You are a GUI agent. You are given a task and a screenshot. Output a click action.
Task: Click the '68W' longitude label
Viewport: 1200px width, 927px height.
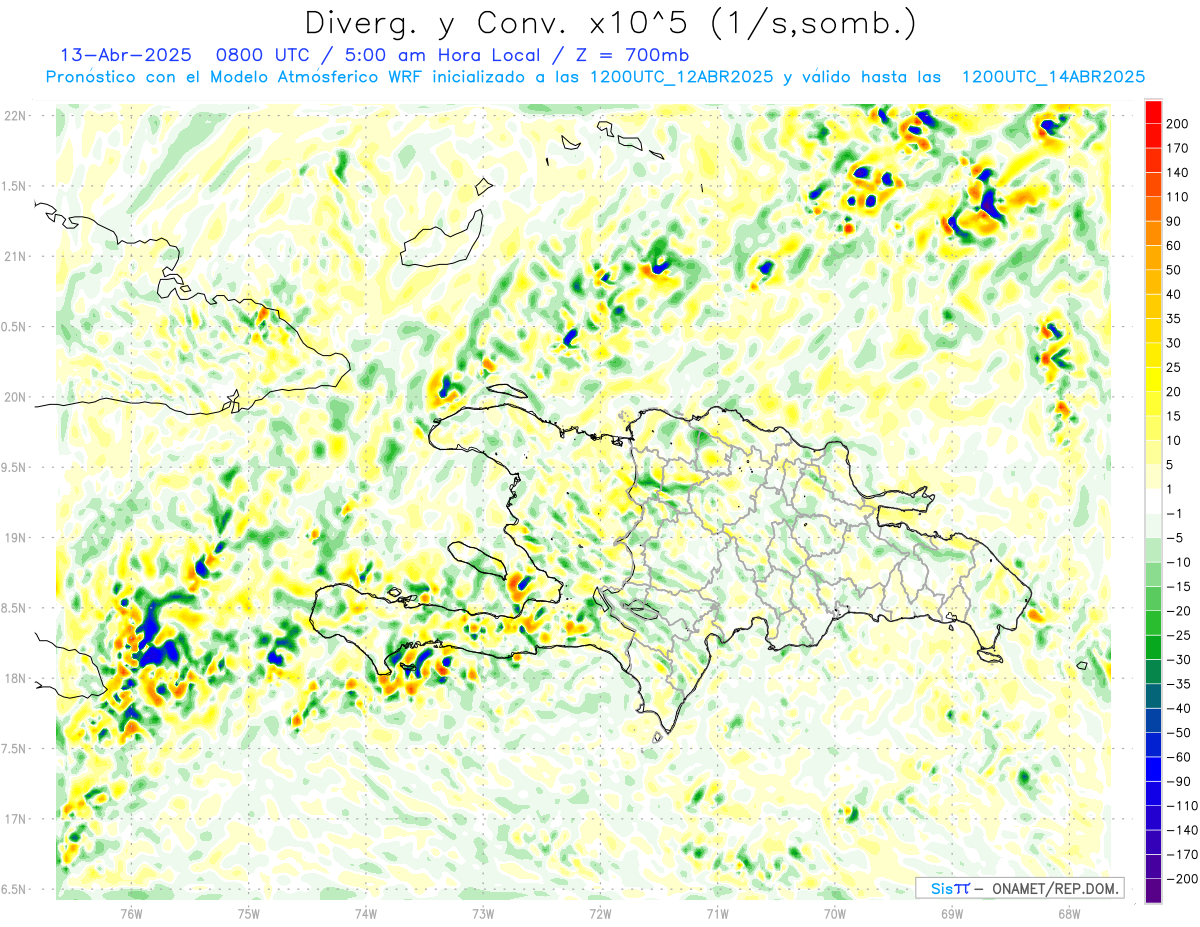coord(1068,913)
